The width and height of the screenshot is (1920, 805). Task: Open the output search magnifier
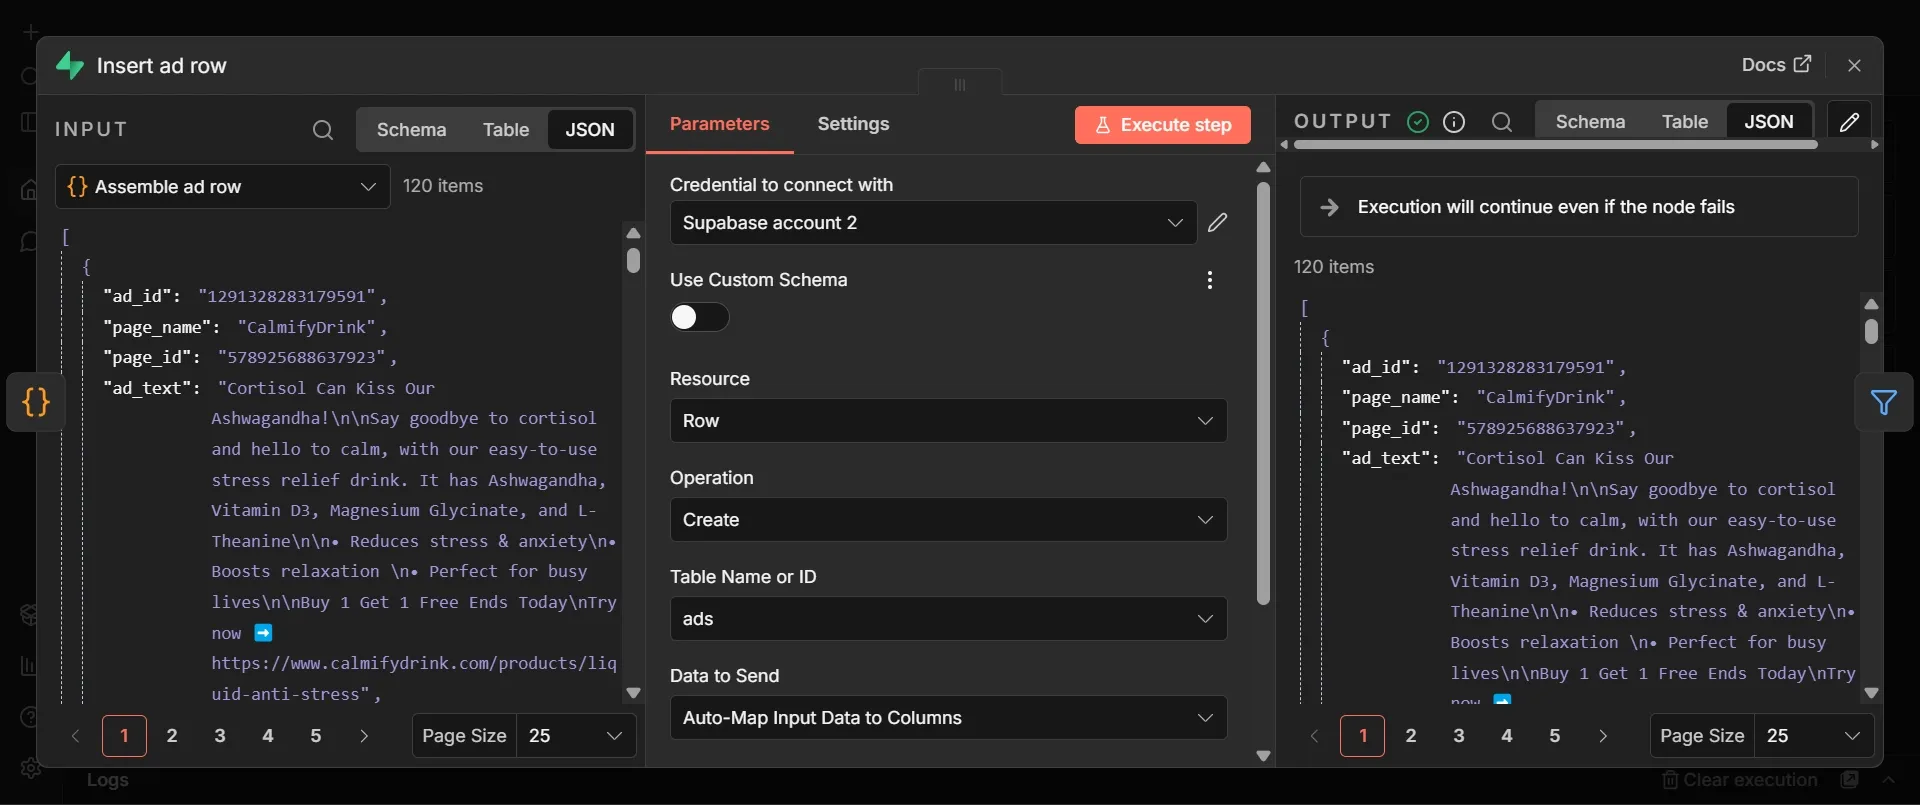coord(1502,122)
